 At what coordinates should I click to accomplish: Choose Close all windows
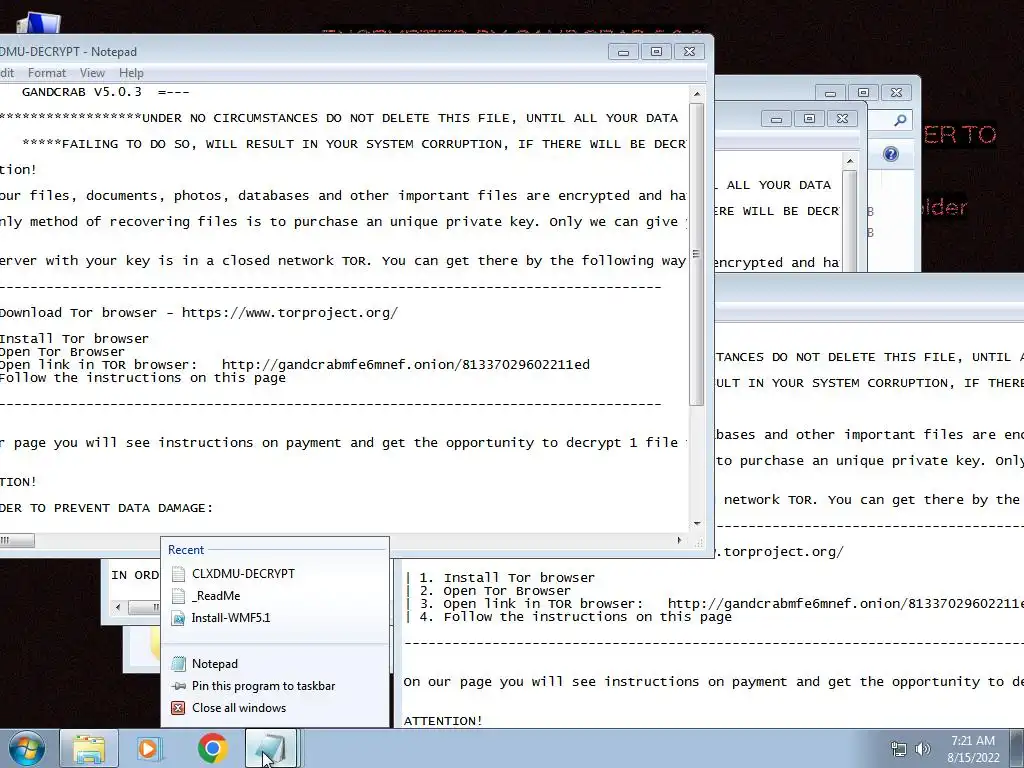pos(275,708)
